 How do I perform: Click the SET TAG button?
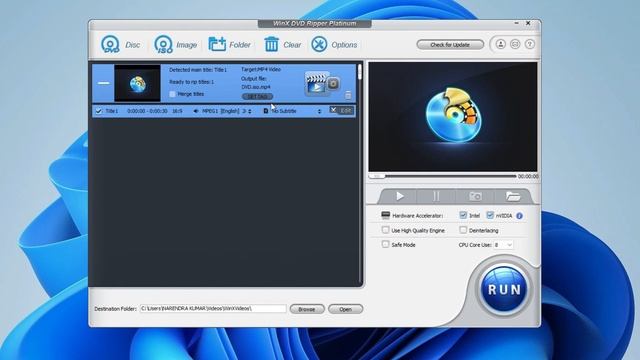pos(257,96)
